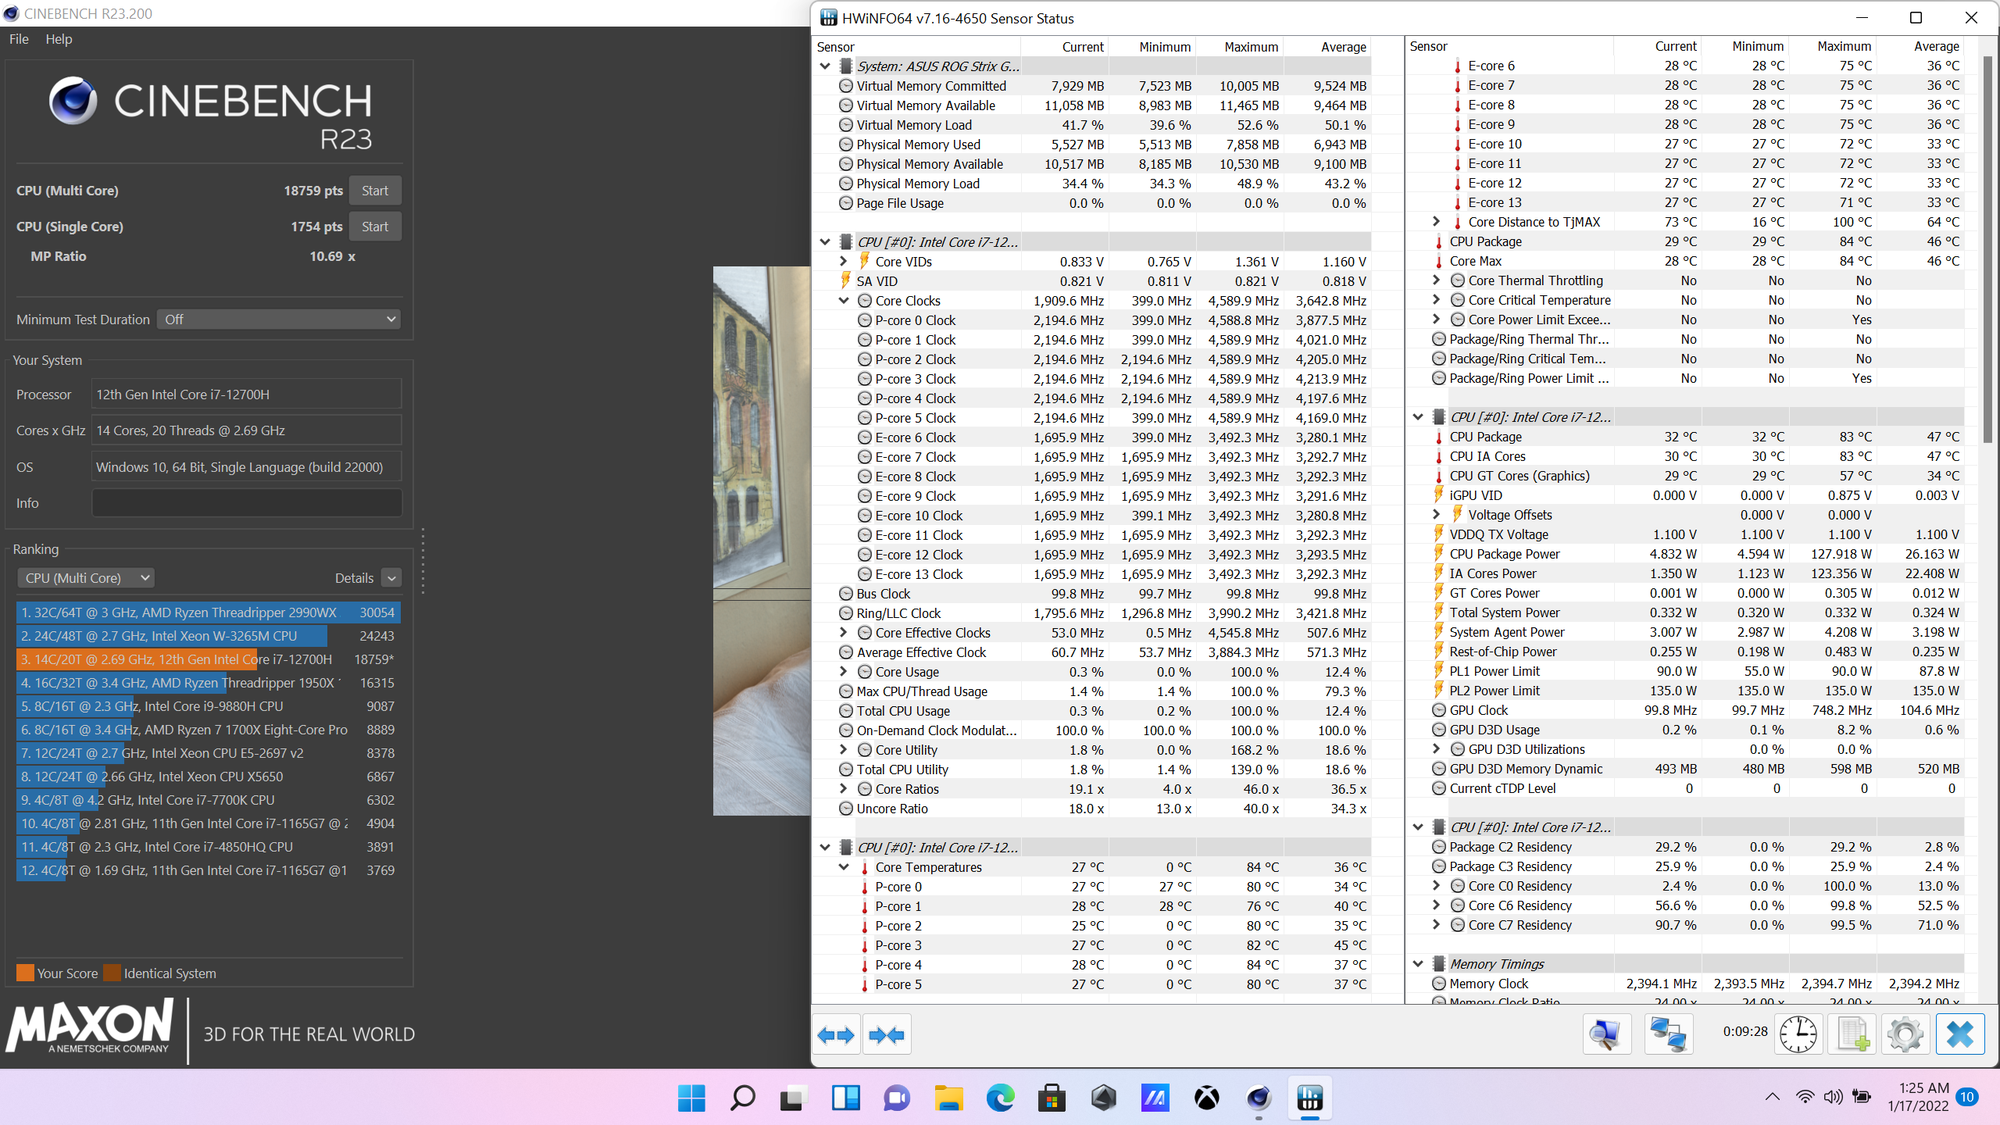The width and height of the screenshot is (2000, 1125).
Task: Start CPU Multi Core test
Action: [x=375, y=190]
